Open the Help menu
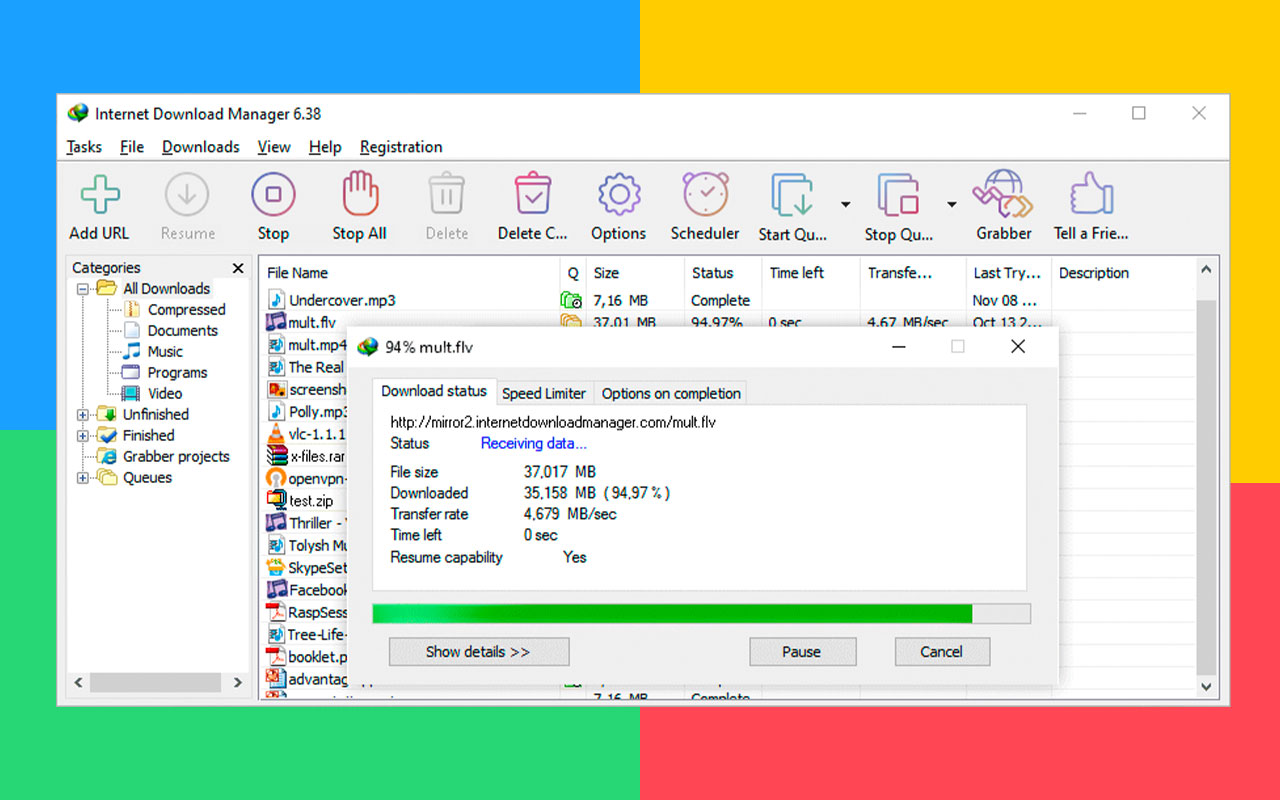1280x800 pixels. (325, 147)
